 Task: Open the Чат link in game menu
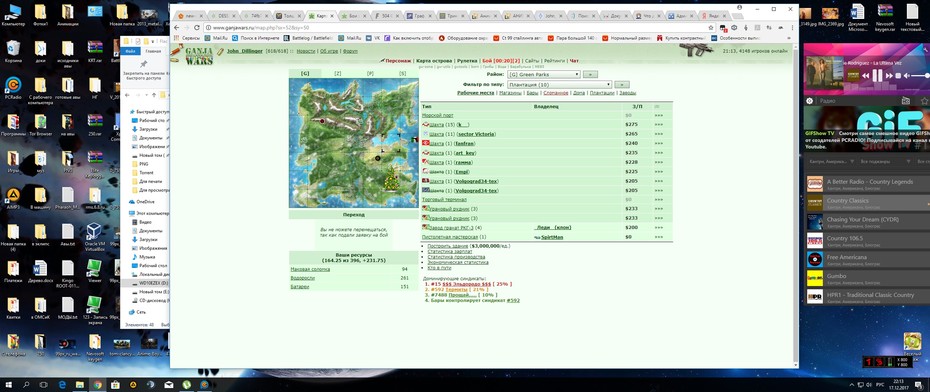(x=574, y=60)
